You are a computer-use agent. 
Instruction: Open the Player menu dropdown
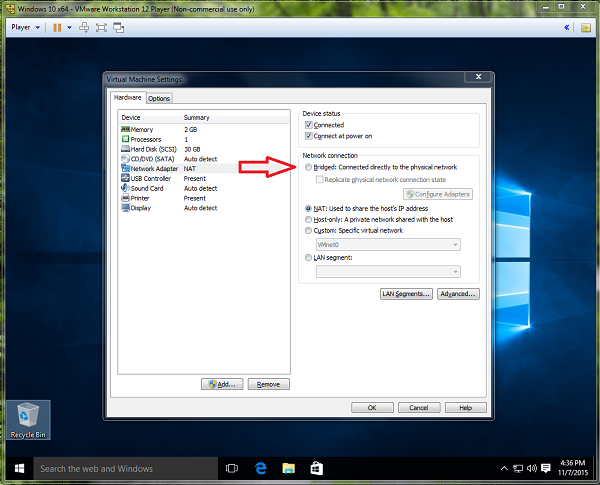coord(26,27)
